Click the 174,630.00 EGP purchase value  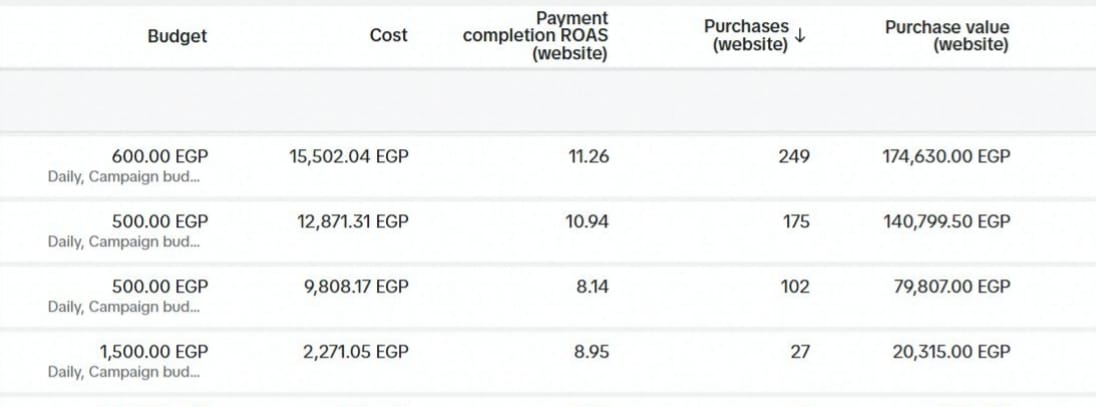coord(946,156)
